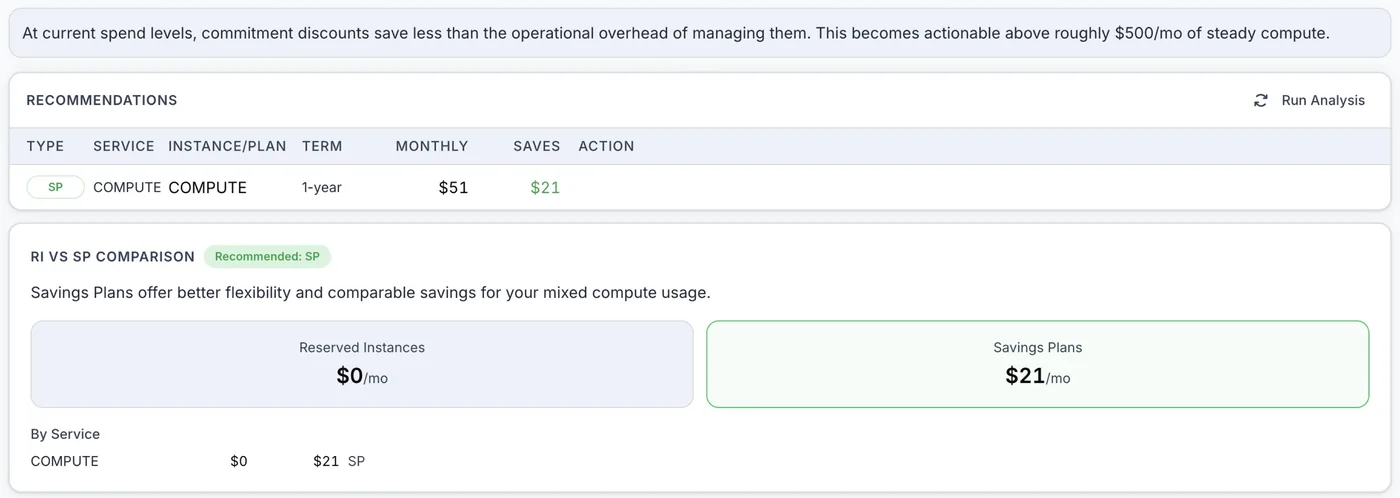Click the RECOMMENDATIONS section heading
The width and height of the screenshot is (1400, 498).
click(x=102, y=100)
